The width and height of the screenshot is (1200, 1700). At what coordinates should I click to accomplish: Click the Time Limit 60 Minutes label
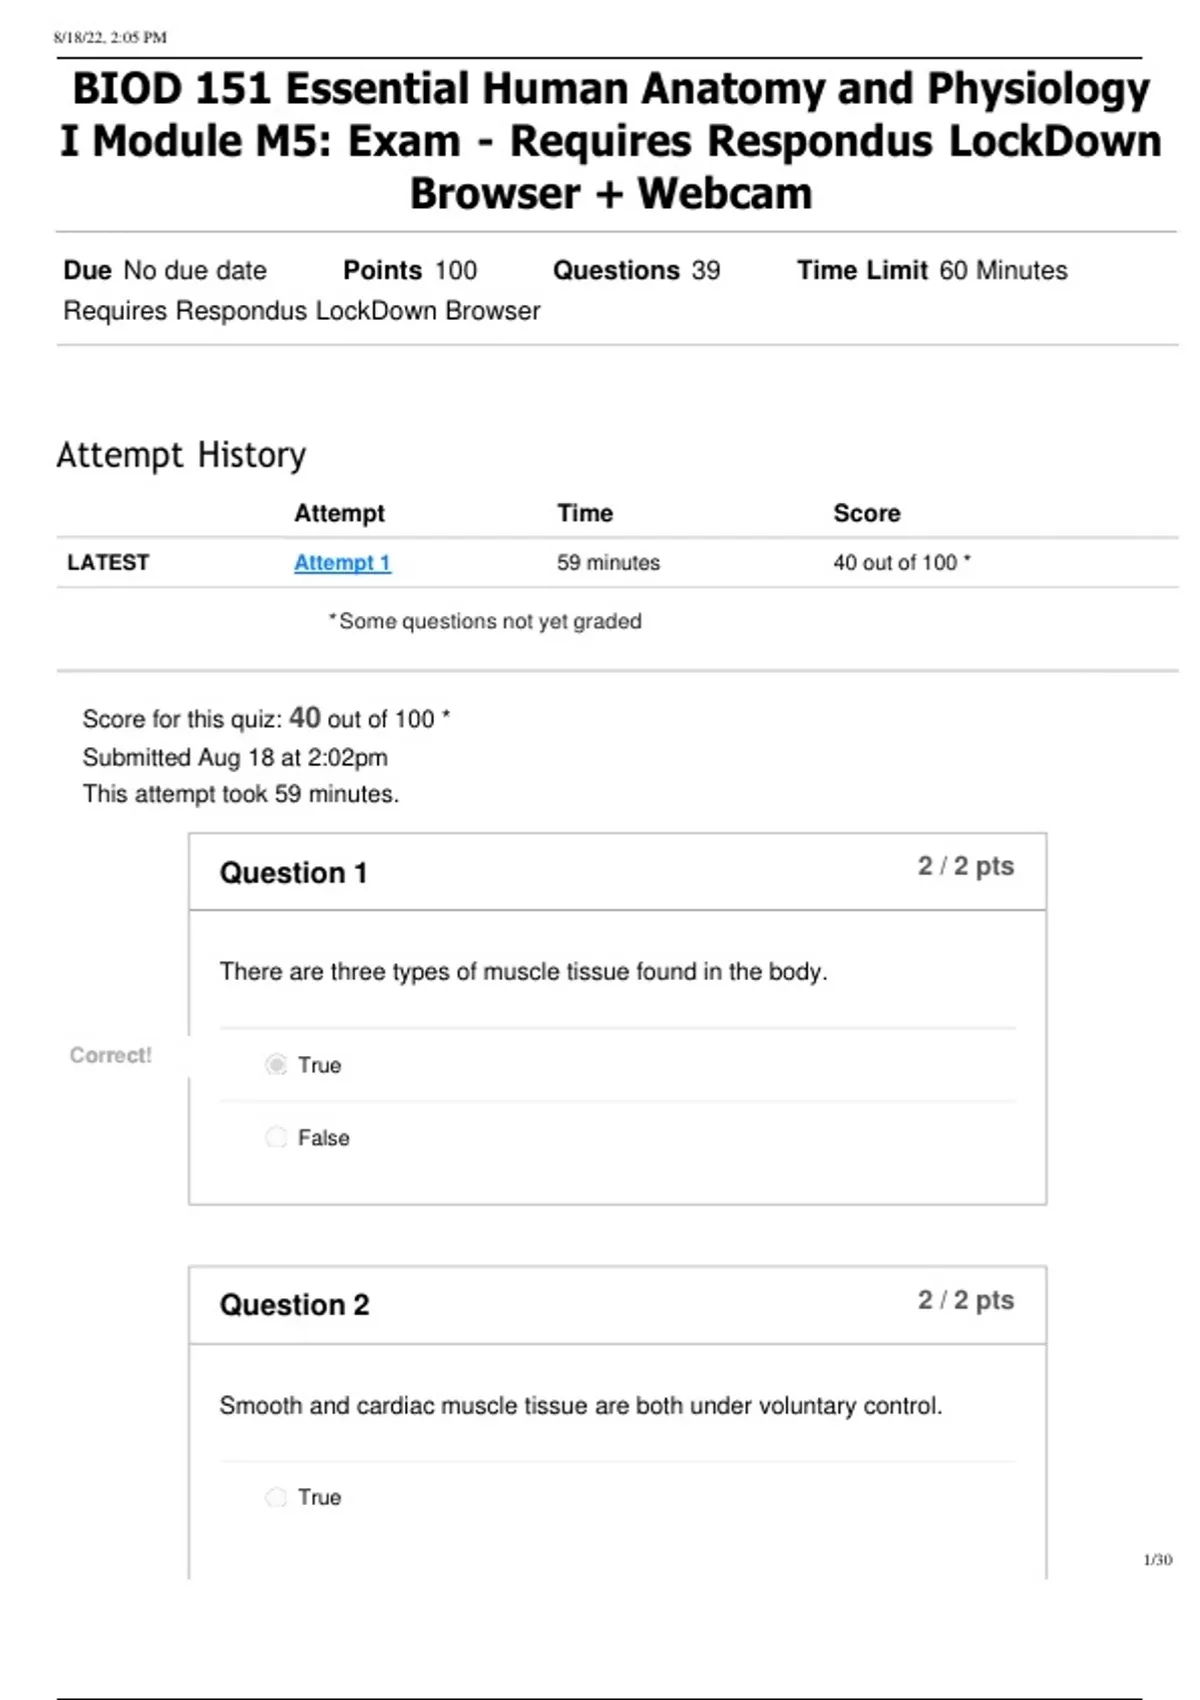pos(931,271)
